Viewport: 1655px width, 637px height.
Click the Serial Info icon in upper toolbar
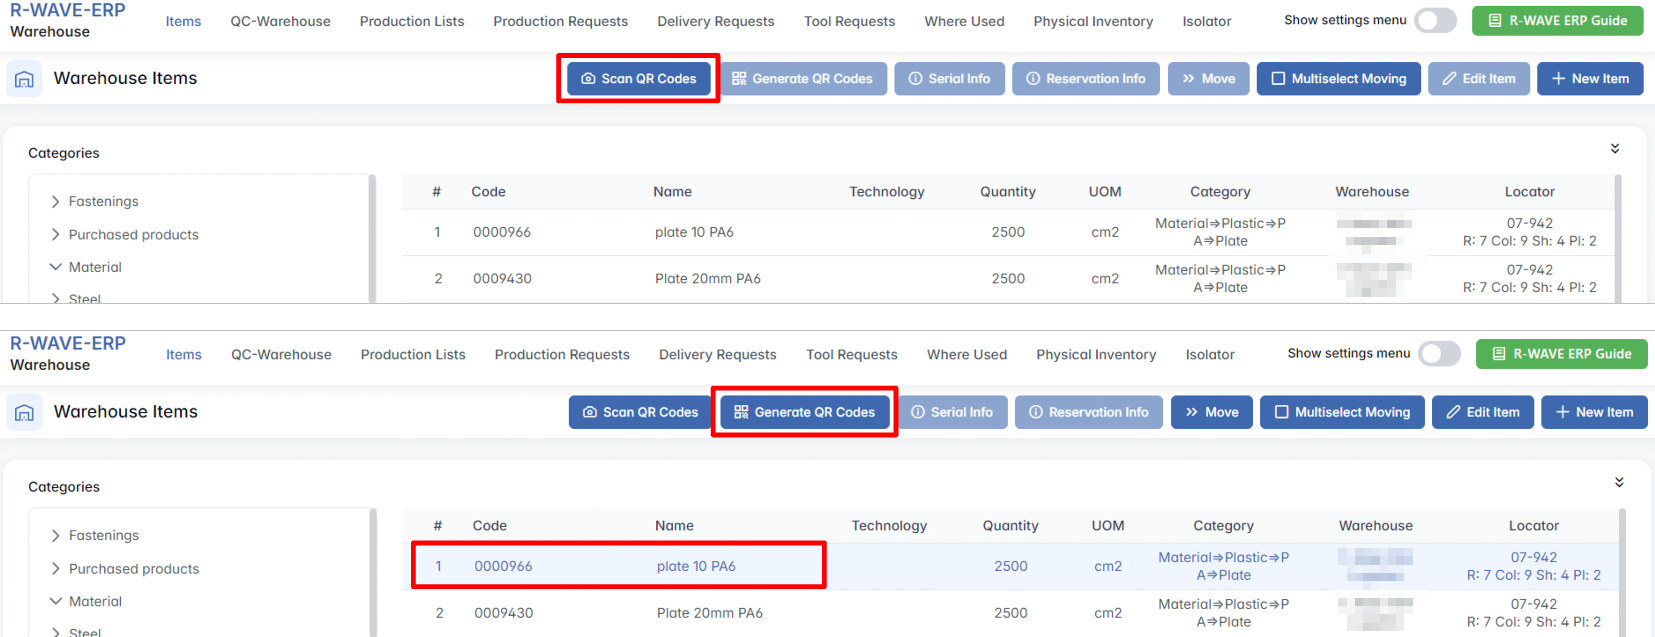click(x=915, y=79)
